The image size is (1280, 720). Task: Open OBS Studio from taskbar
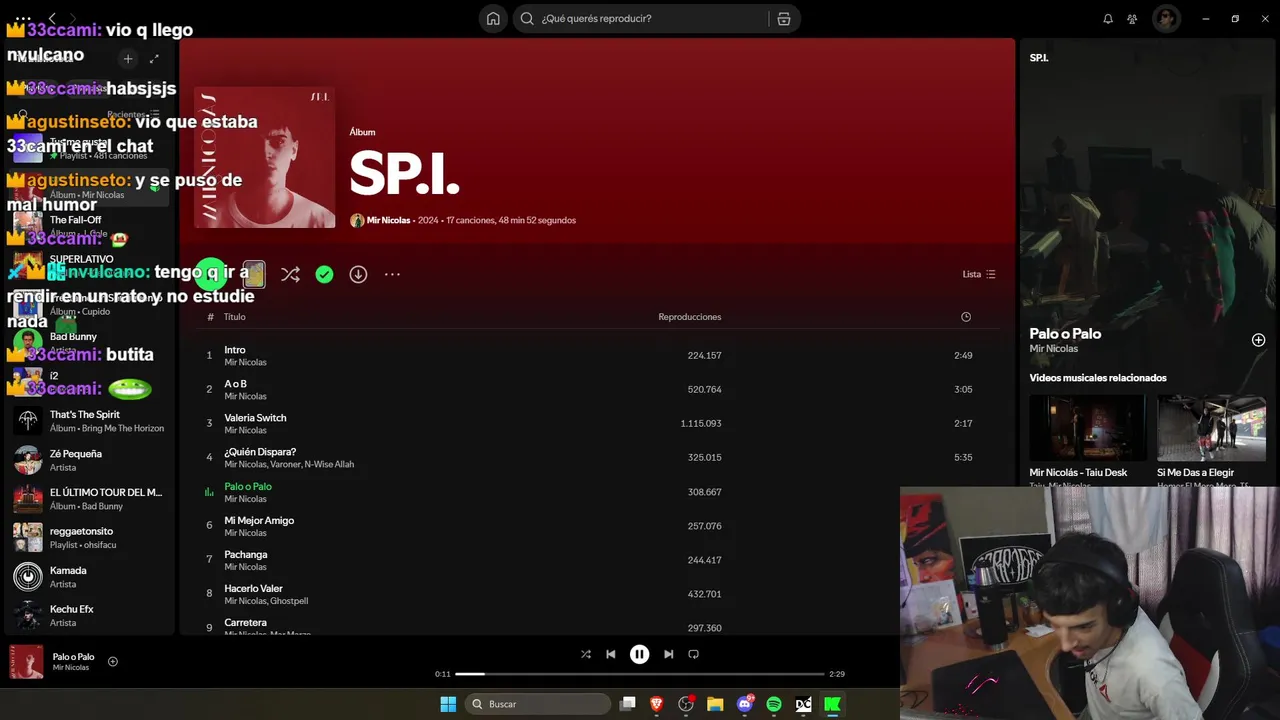point(686,704)
